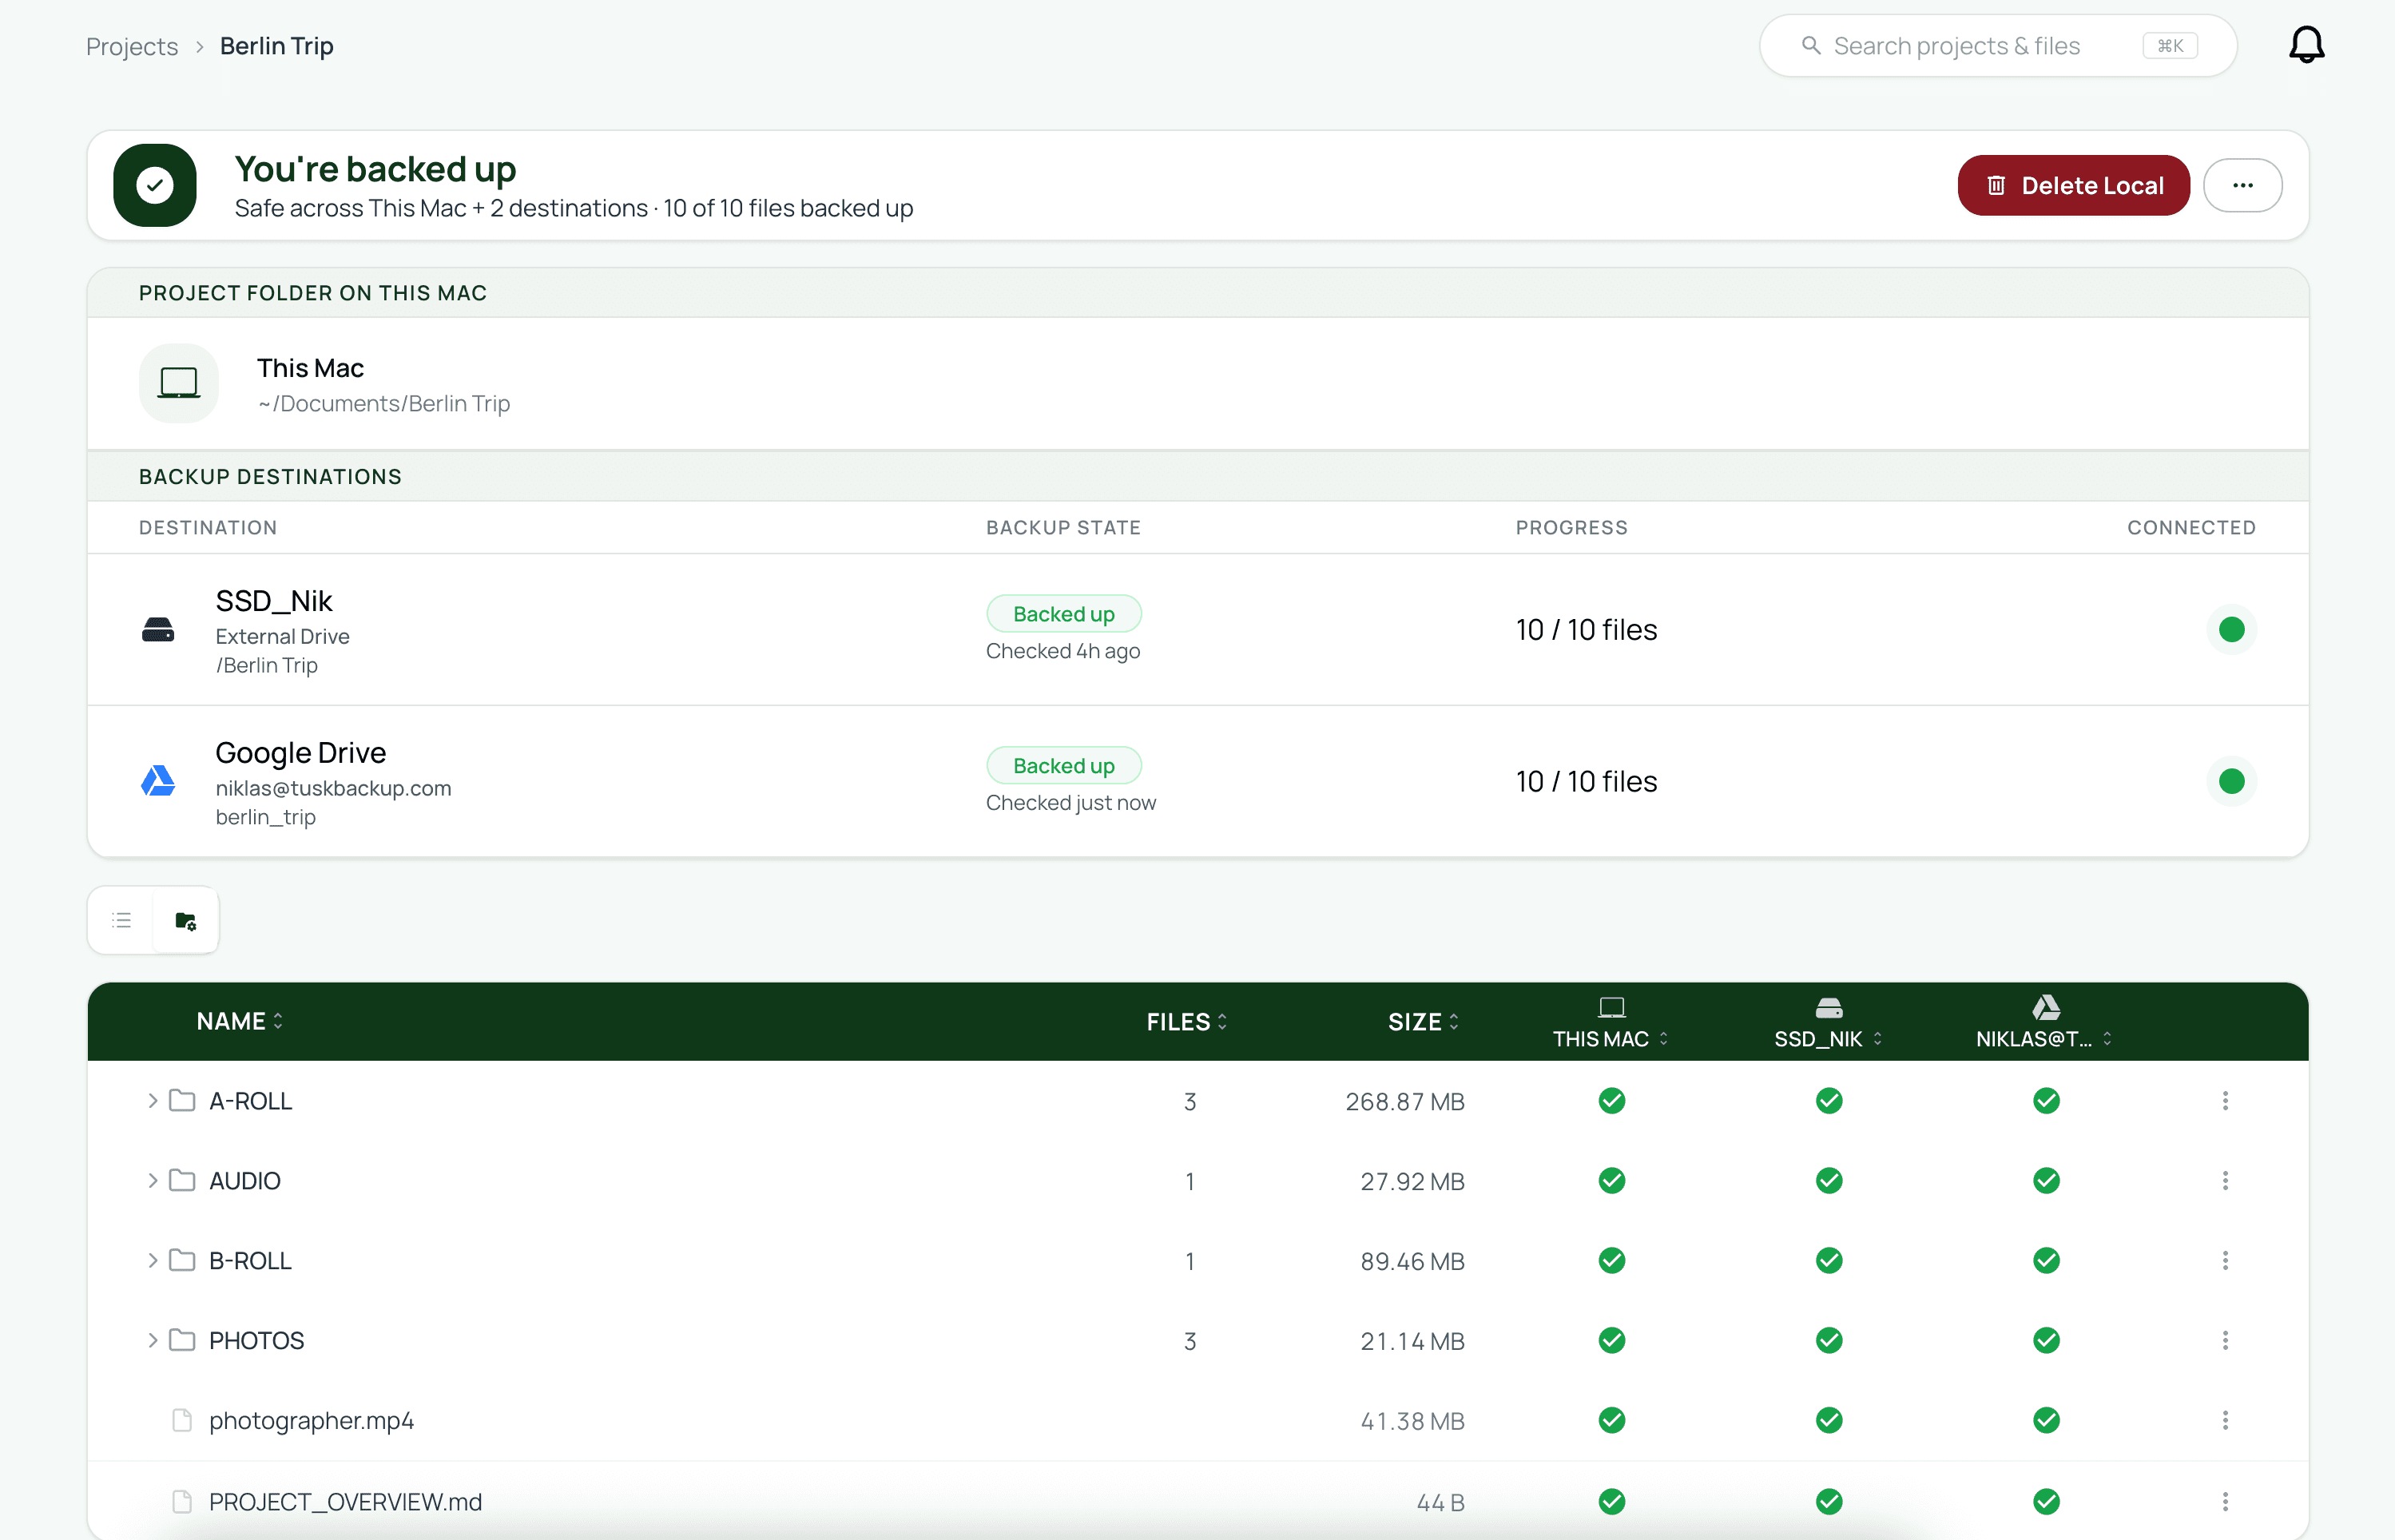This screenshot has height=1540, width=2395.
Task: Click the A-ROLL folder icon
Action: click(182, 1101)
